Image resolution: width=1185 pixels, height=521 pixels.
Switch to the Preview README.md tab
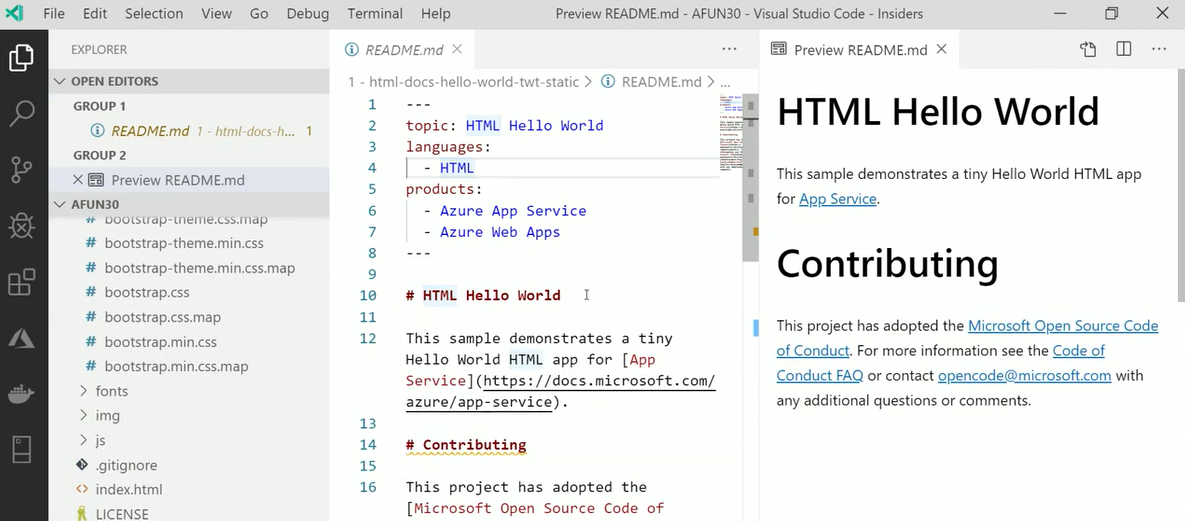click(860, 50)
